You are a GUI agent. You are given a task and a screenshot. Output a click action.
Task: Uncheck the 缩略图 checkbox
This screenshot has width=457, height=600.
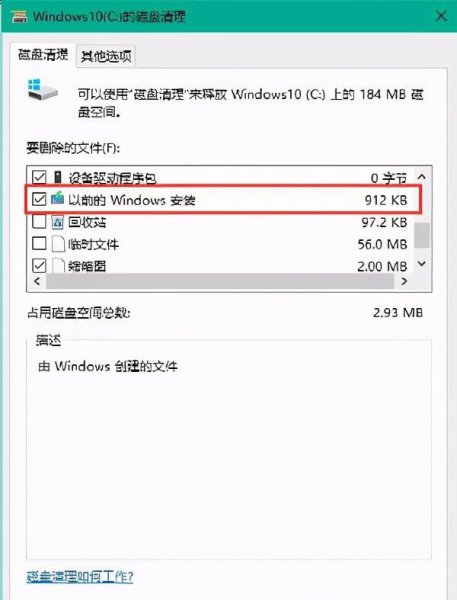click(39, 265)
